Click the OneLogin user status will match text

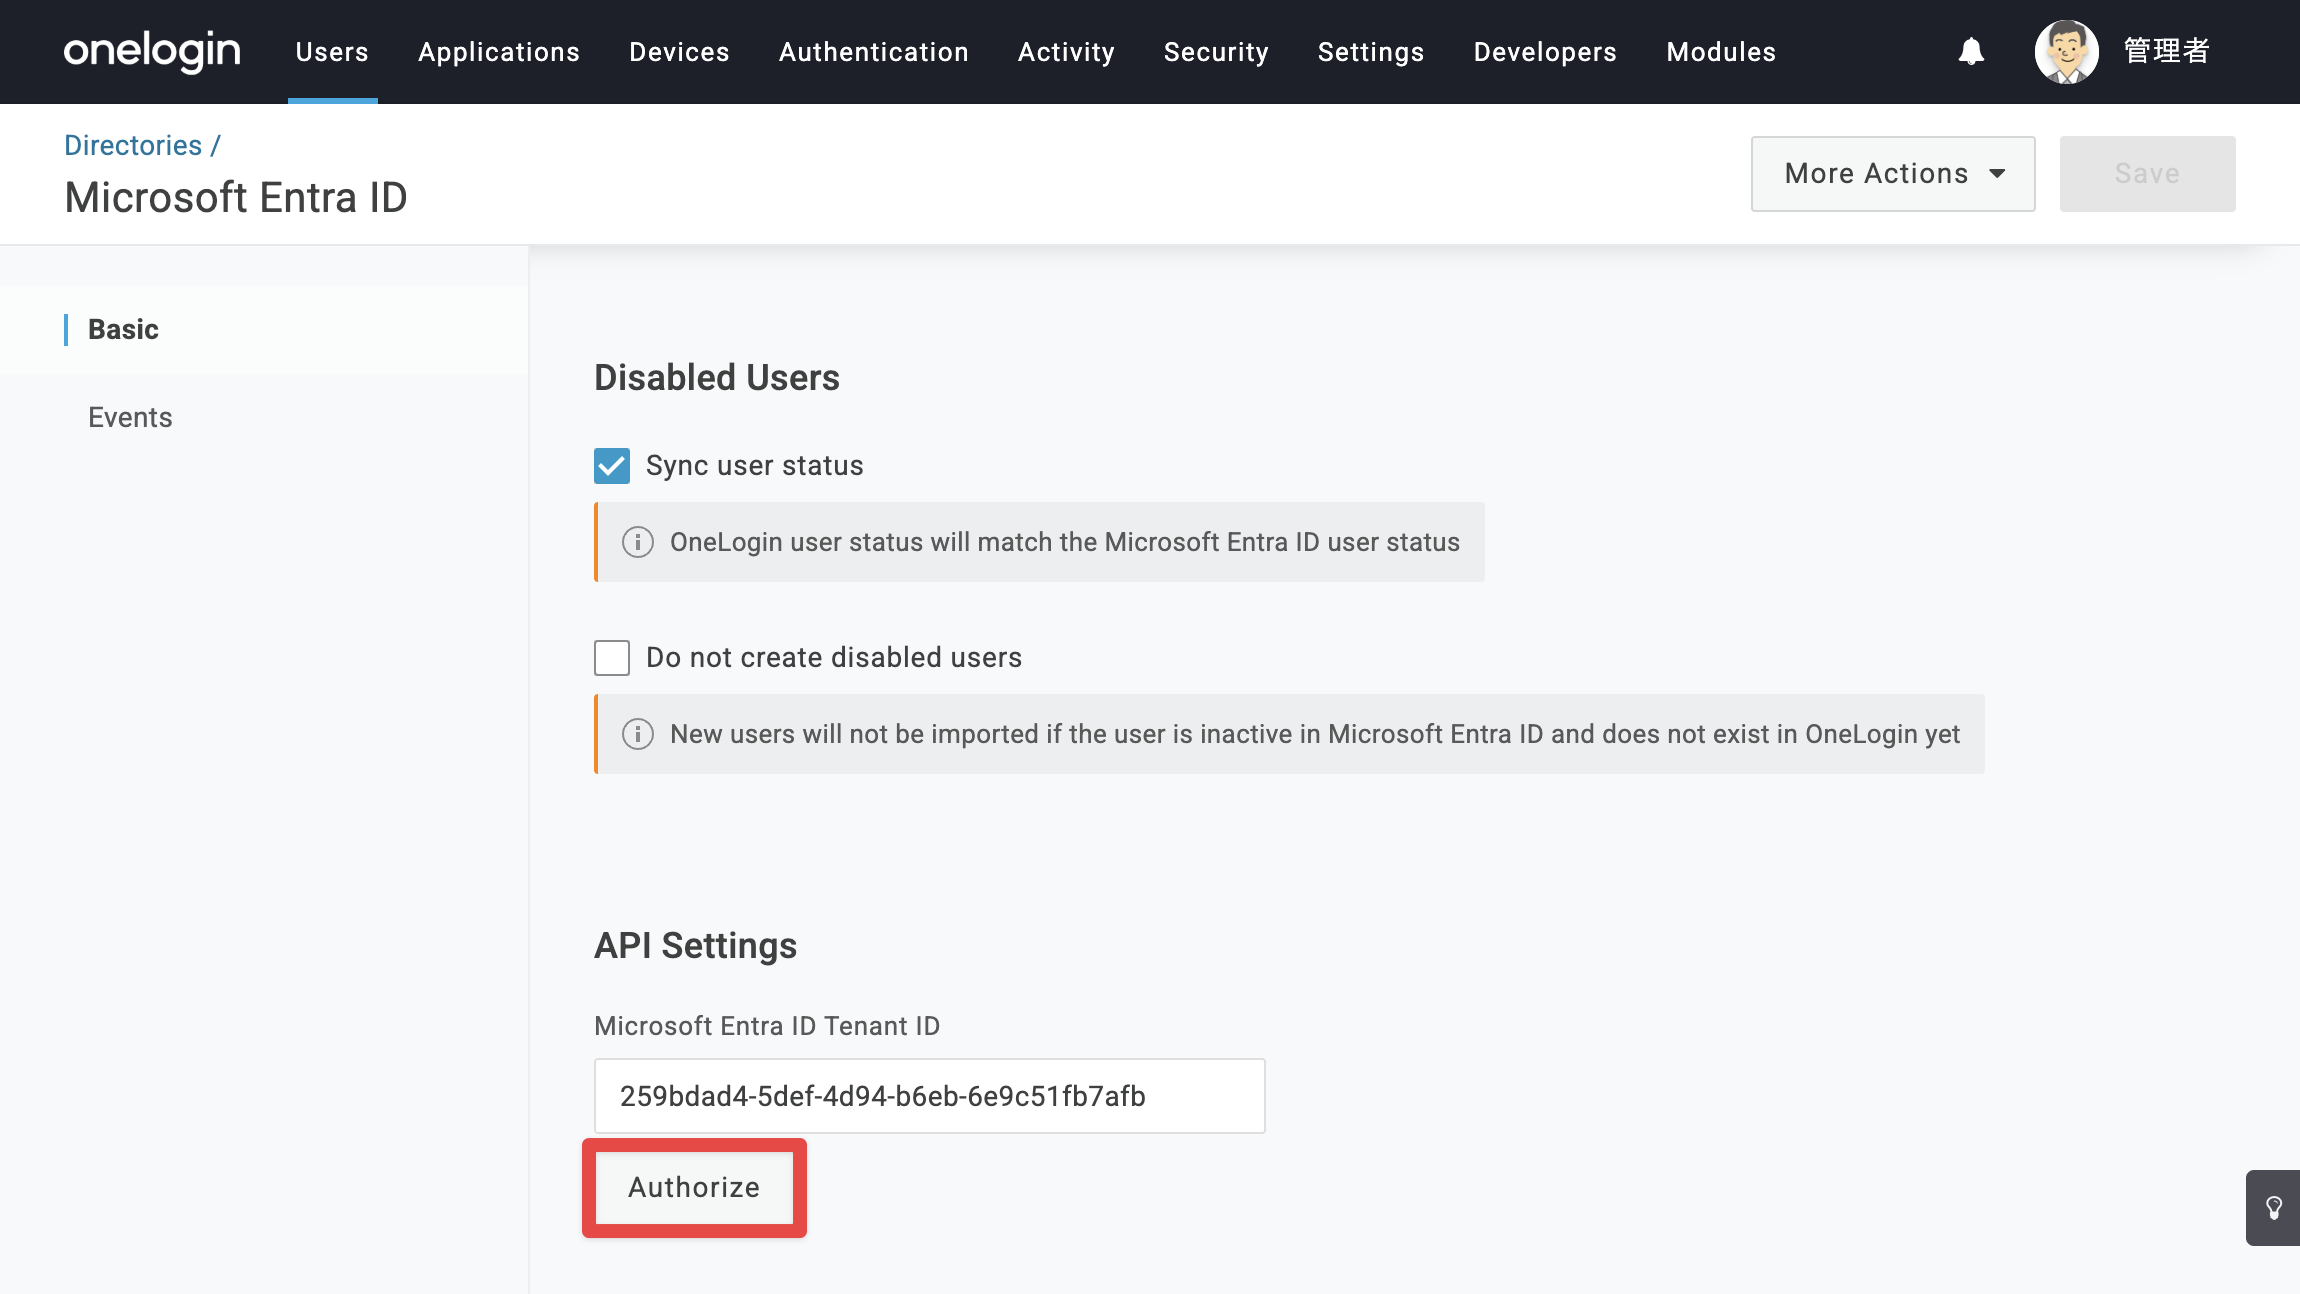click(x=1065, y=542)
